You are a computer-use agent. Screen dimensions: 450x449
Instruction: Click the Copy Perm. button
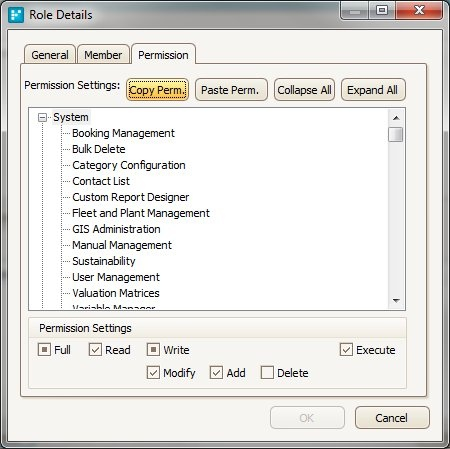157,90
